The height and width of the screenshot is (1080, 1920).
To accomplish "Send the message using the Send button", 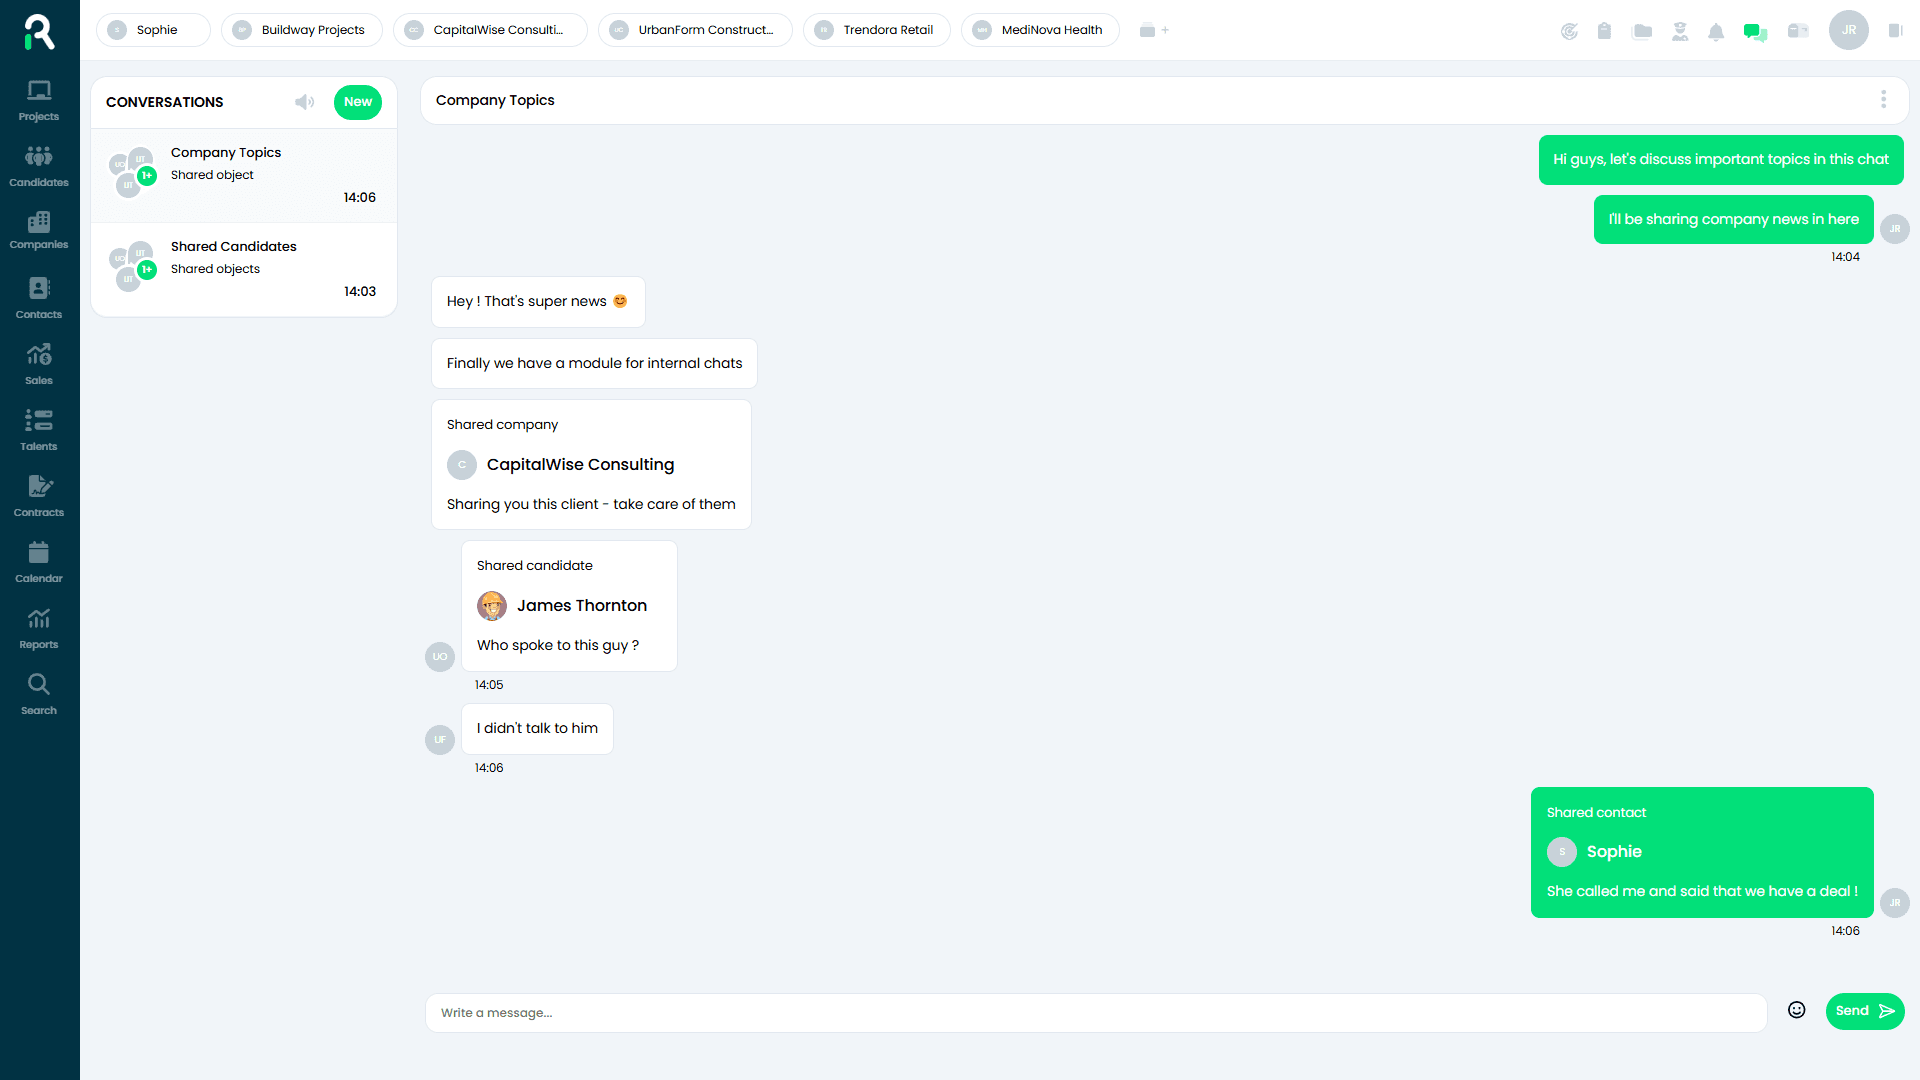I will [x=1864, y=1011].
